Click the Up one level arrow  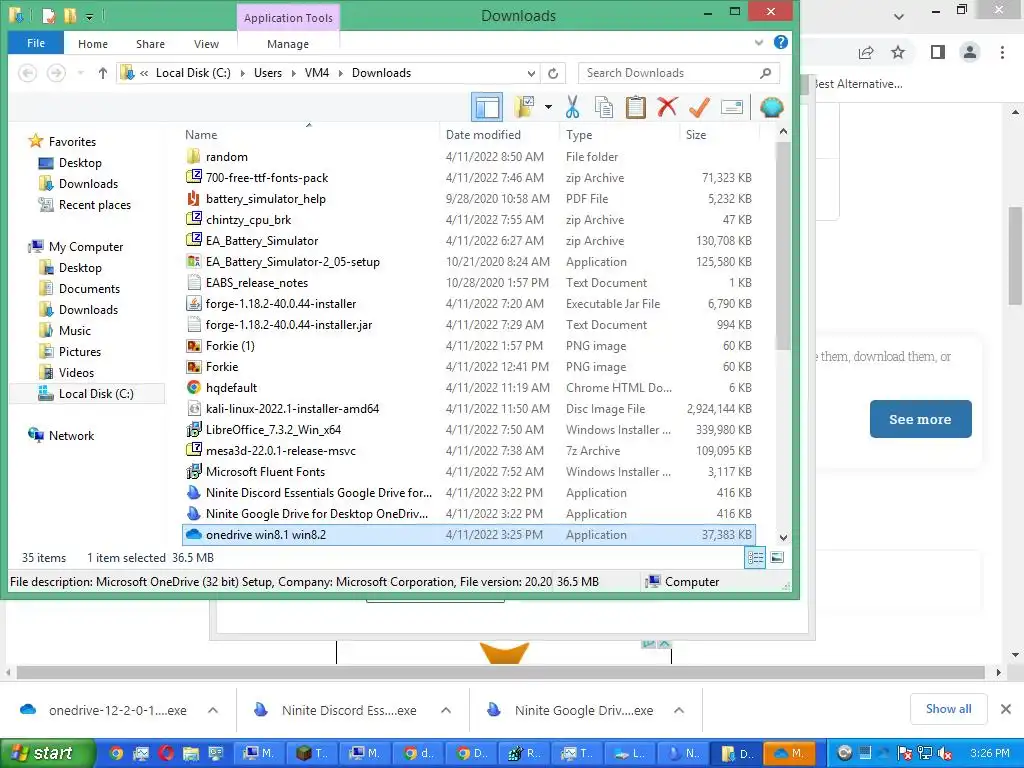[103, 73]
